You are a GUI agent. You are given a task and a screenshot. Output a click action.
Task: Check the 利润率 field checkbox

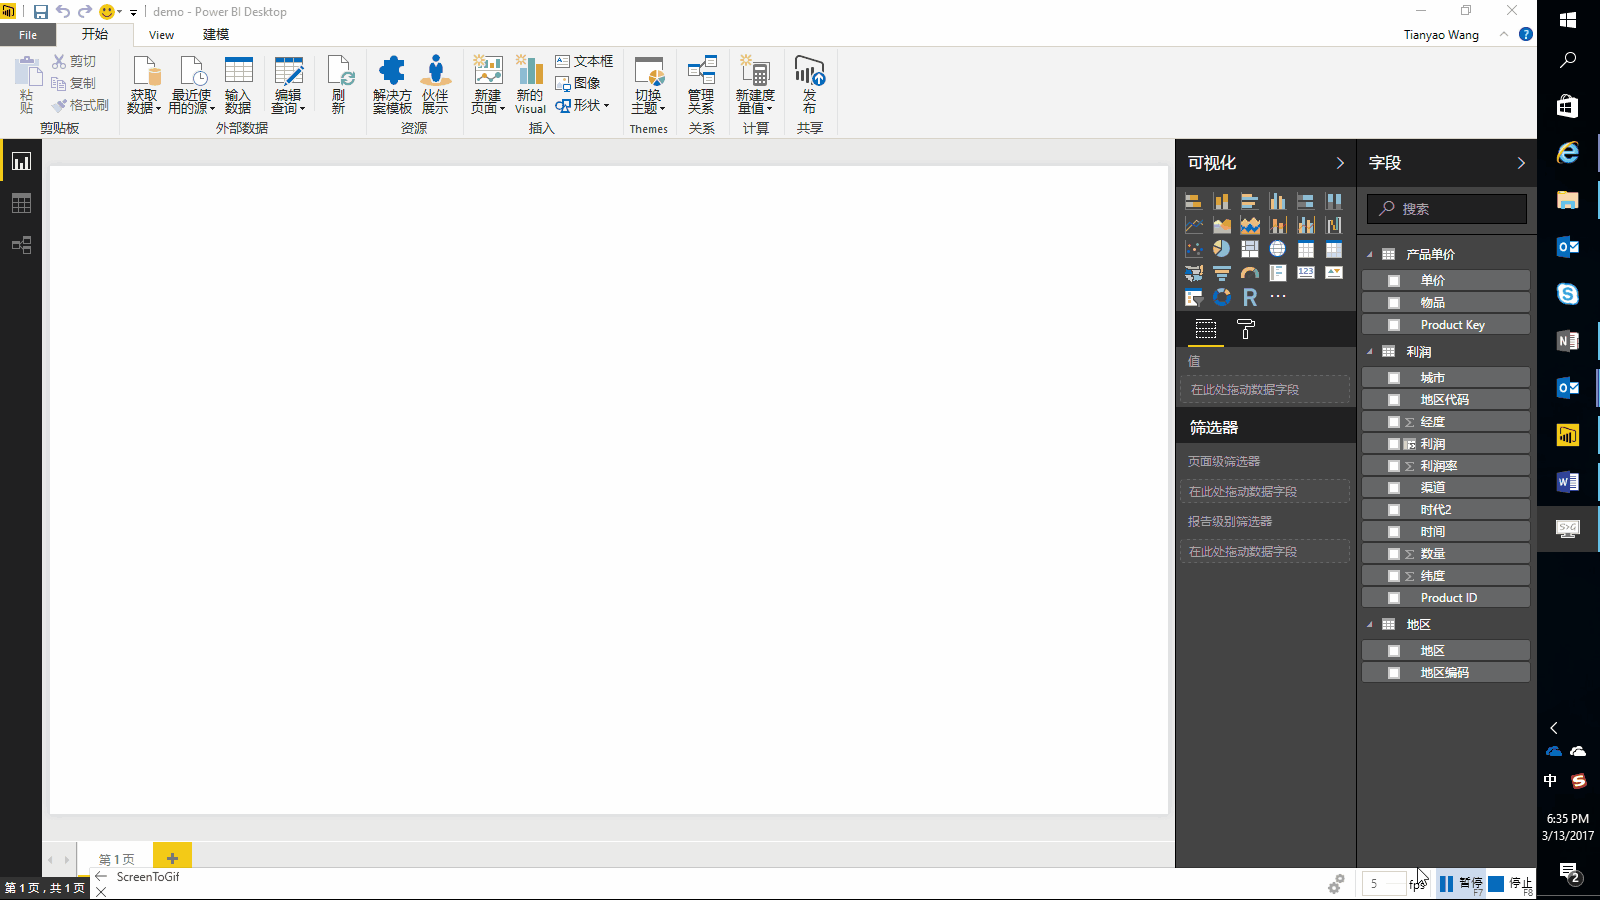pos(1394,466)
